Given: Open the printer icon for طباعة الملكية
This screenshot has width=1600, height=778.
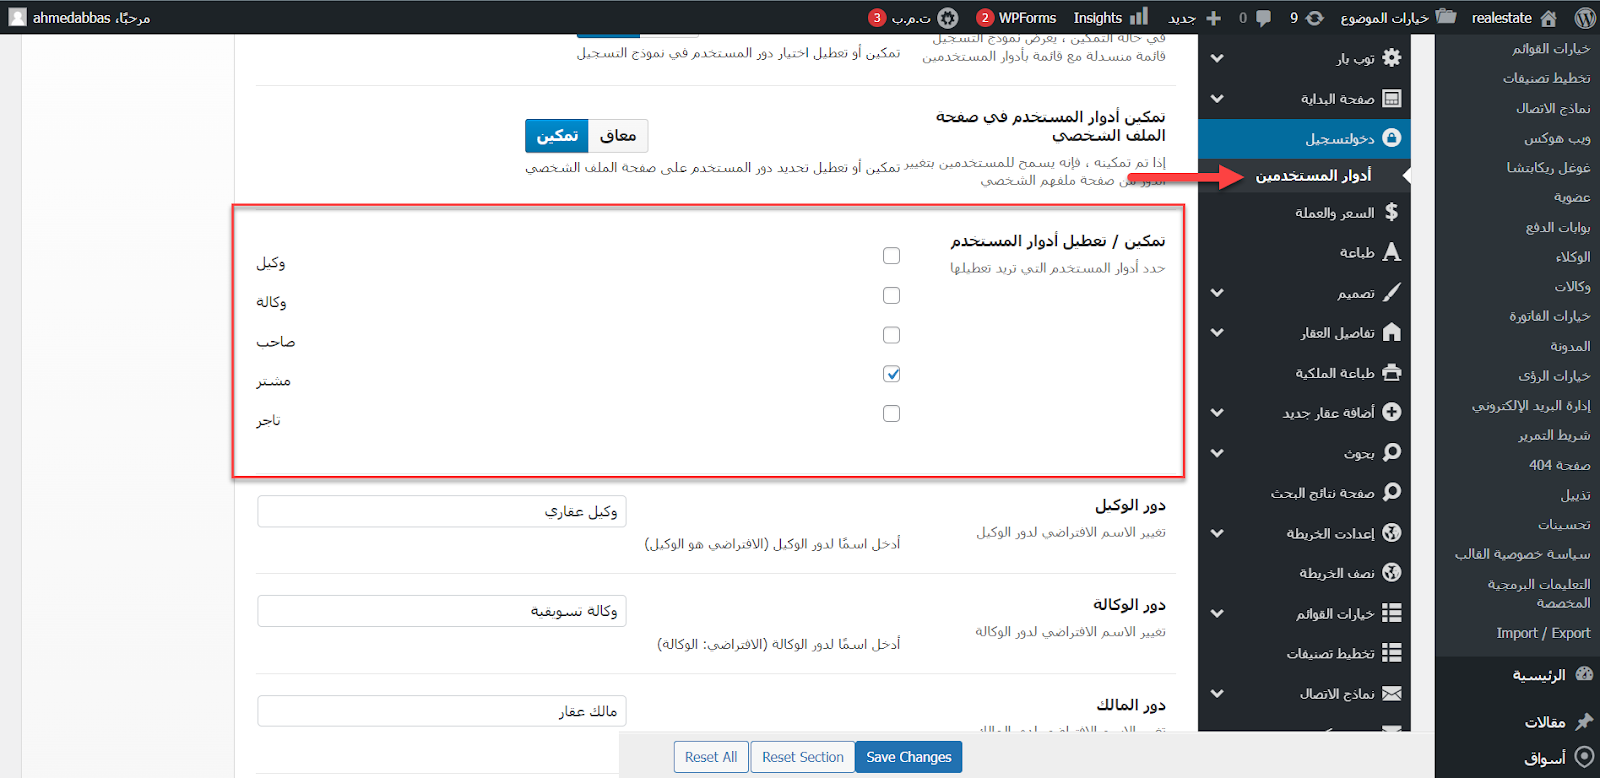Looking at the screenshot, I should (x=1391, y=372).
